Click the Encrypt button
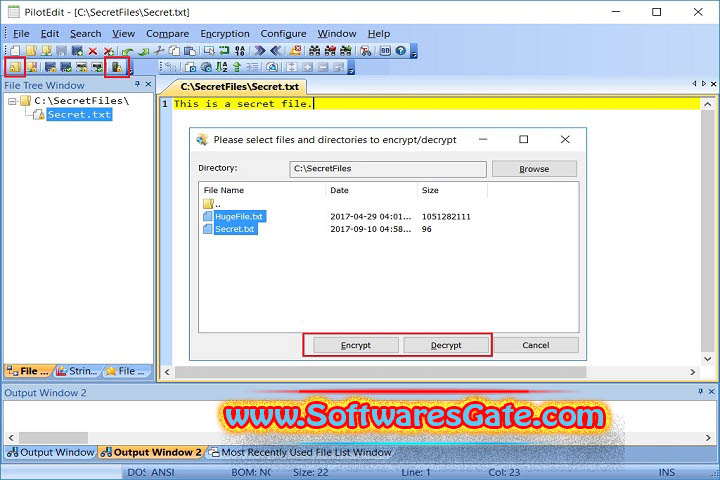Image resolution: width=720 pixels, height=480 pixels. pyautogui.click(x=356, y=345)
